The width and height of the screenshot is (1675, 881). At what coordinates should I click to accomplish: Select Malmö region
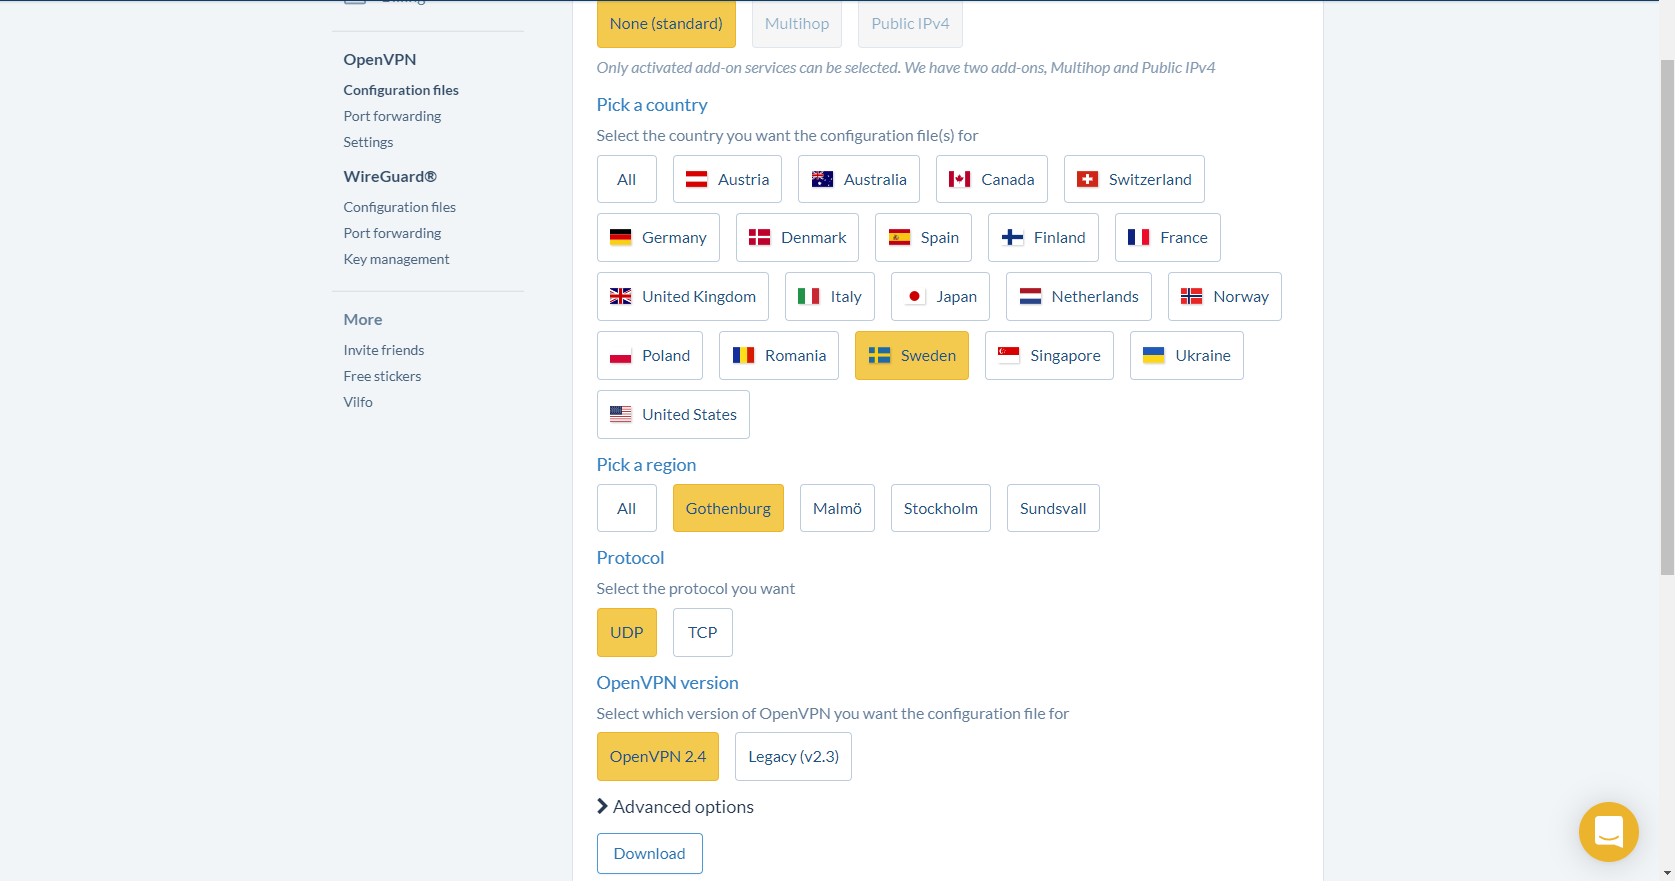point(837,508)
